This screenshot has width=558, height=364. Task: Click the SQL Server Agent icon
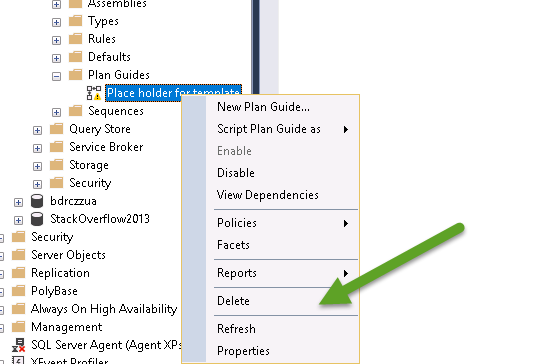[x=19, y=345]
